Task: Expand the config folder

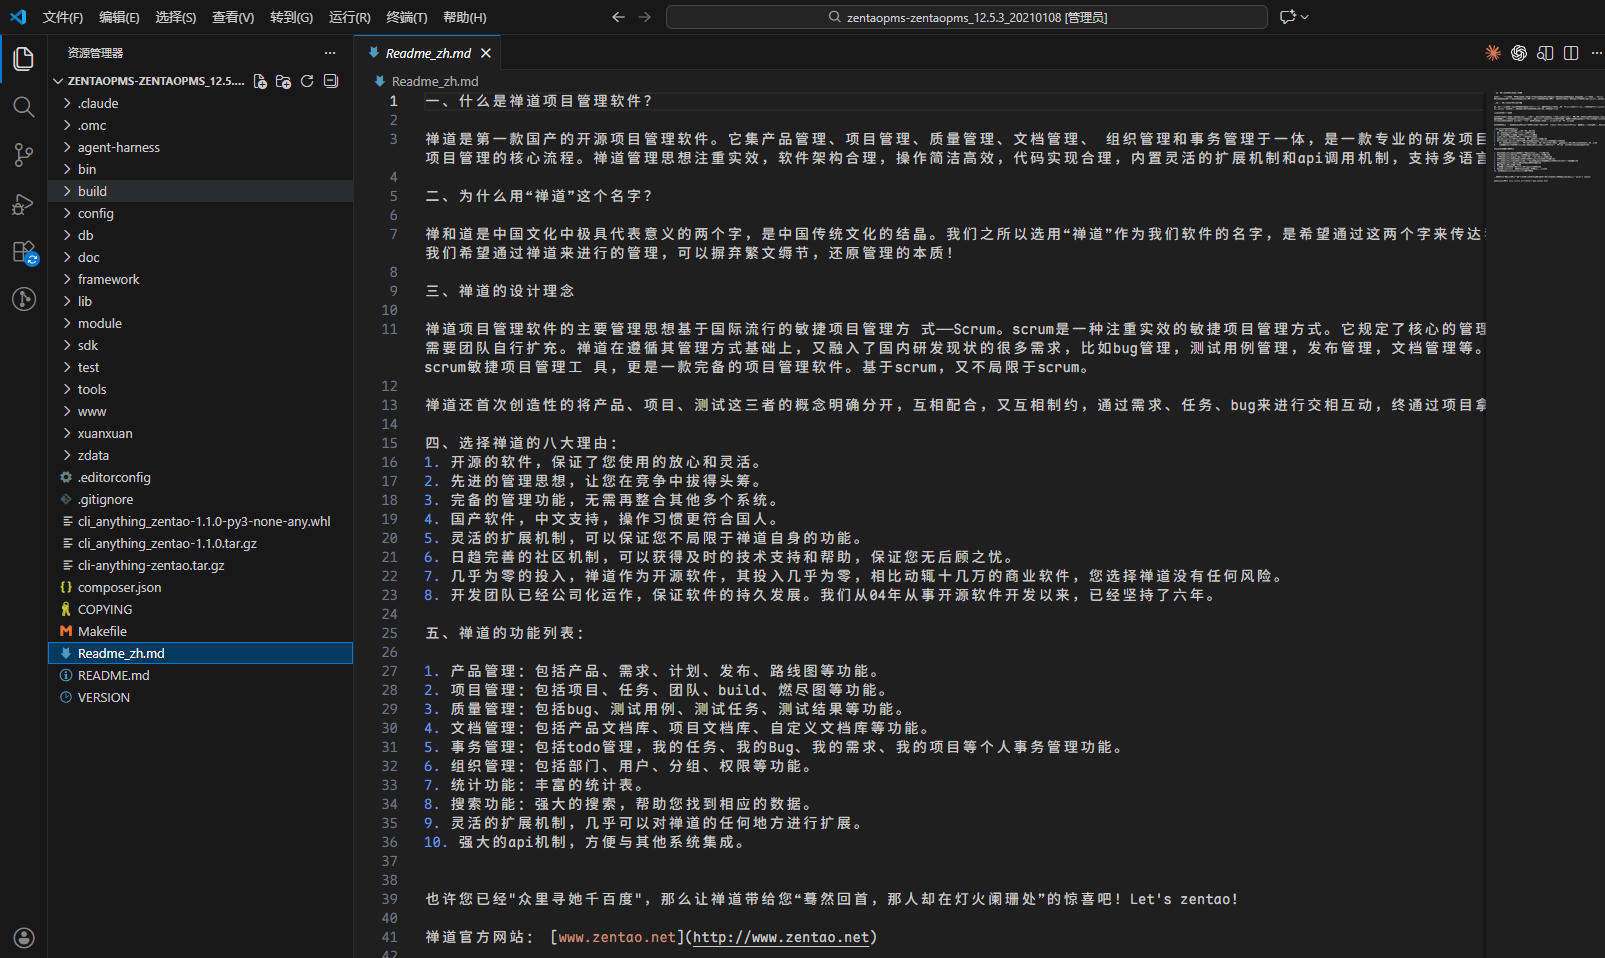Action: (x=67, y=213)
